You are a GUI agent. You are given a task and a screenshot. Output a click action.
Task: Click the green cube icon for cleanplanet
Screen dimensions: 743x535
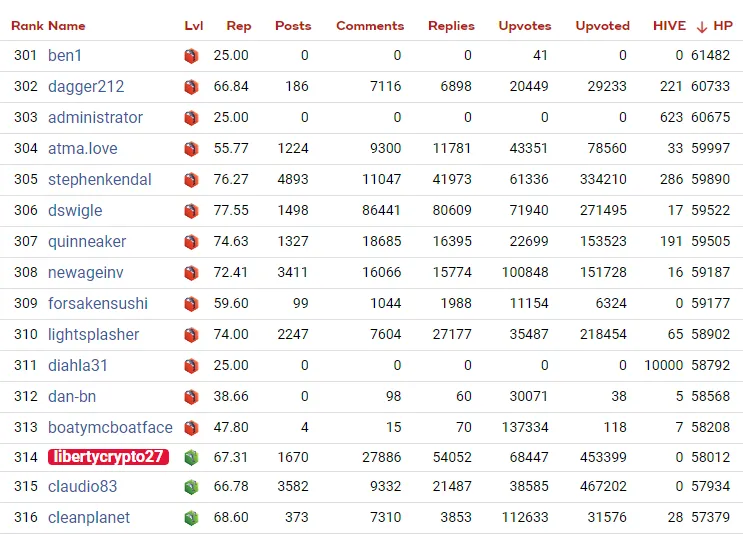(x=191, y=518)
